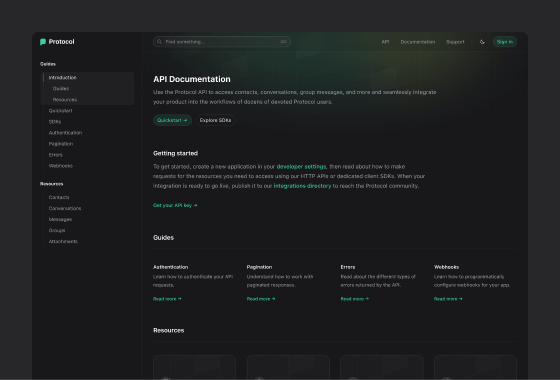Click Get your API key link
The width and height of the screenshot is (560, 380).
point(175,205)
